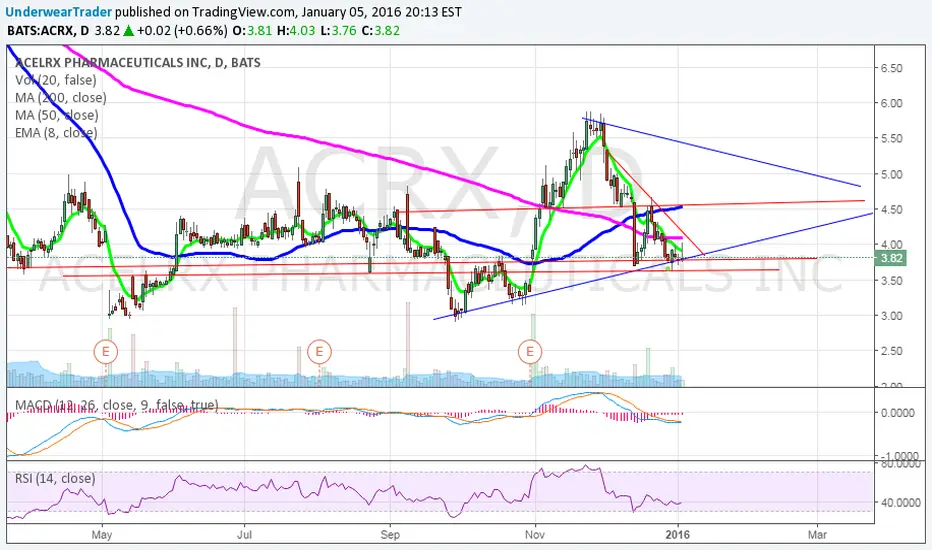The height and width of the screenshot is (550, 932).
Task: Click the 2016 label on time axis
Action: click(678, 535)
